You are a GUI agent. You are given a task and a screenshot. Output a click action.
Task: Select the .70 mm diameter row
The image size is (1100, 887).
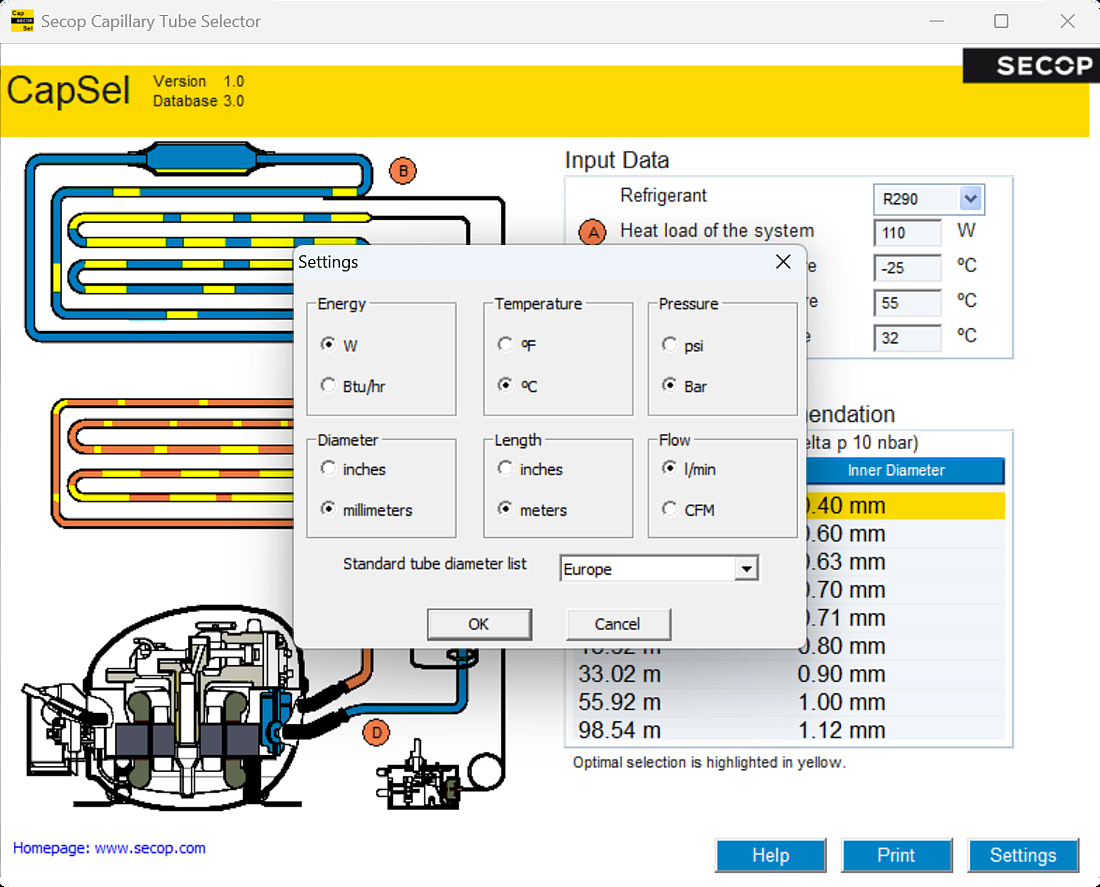coord(905,589)
